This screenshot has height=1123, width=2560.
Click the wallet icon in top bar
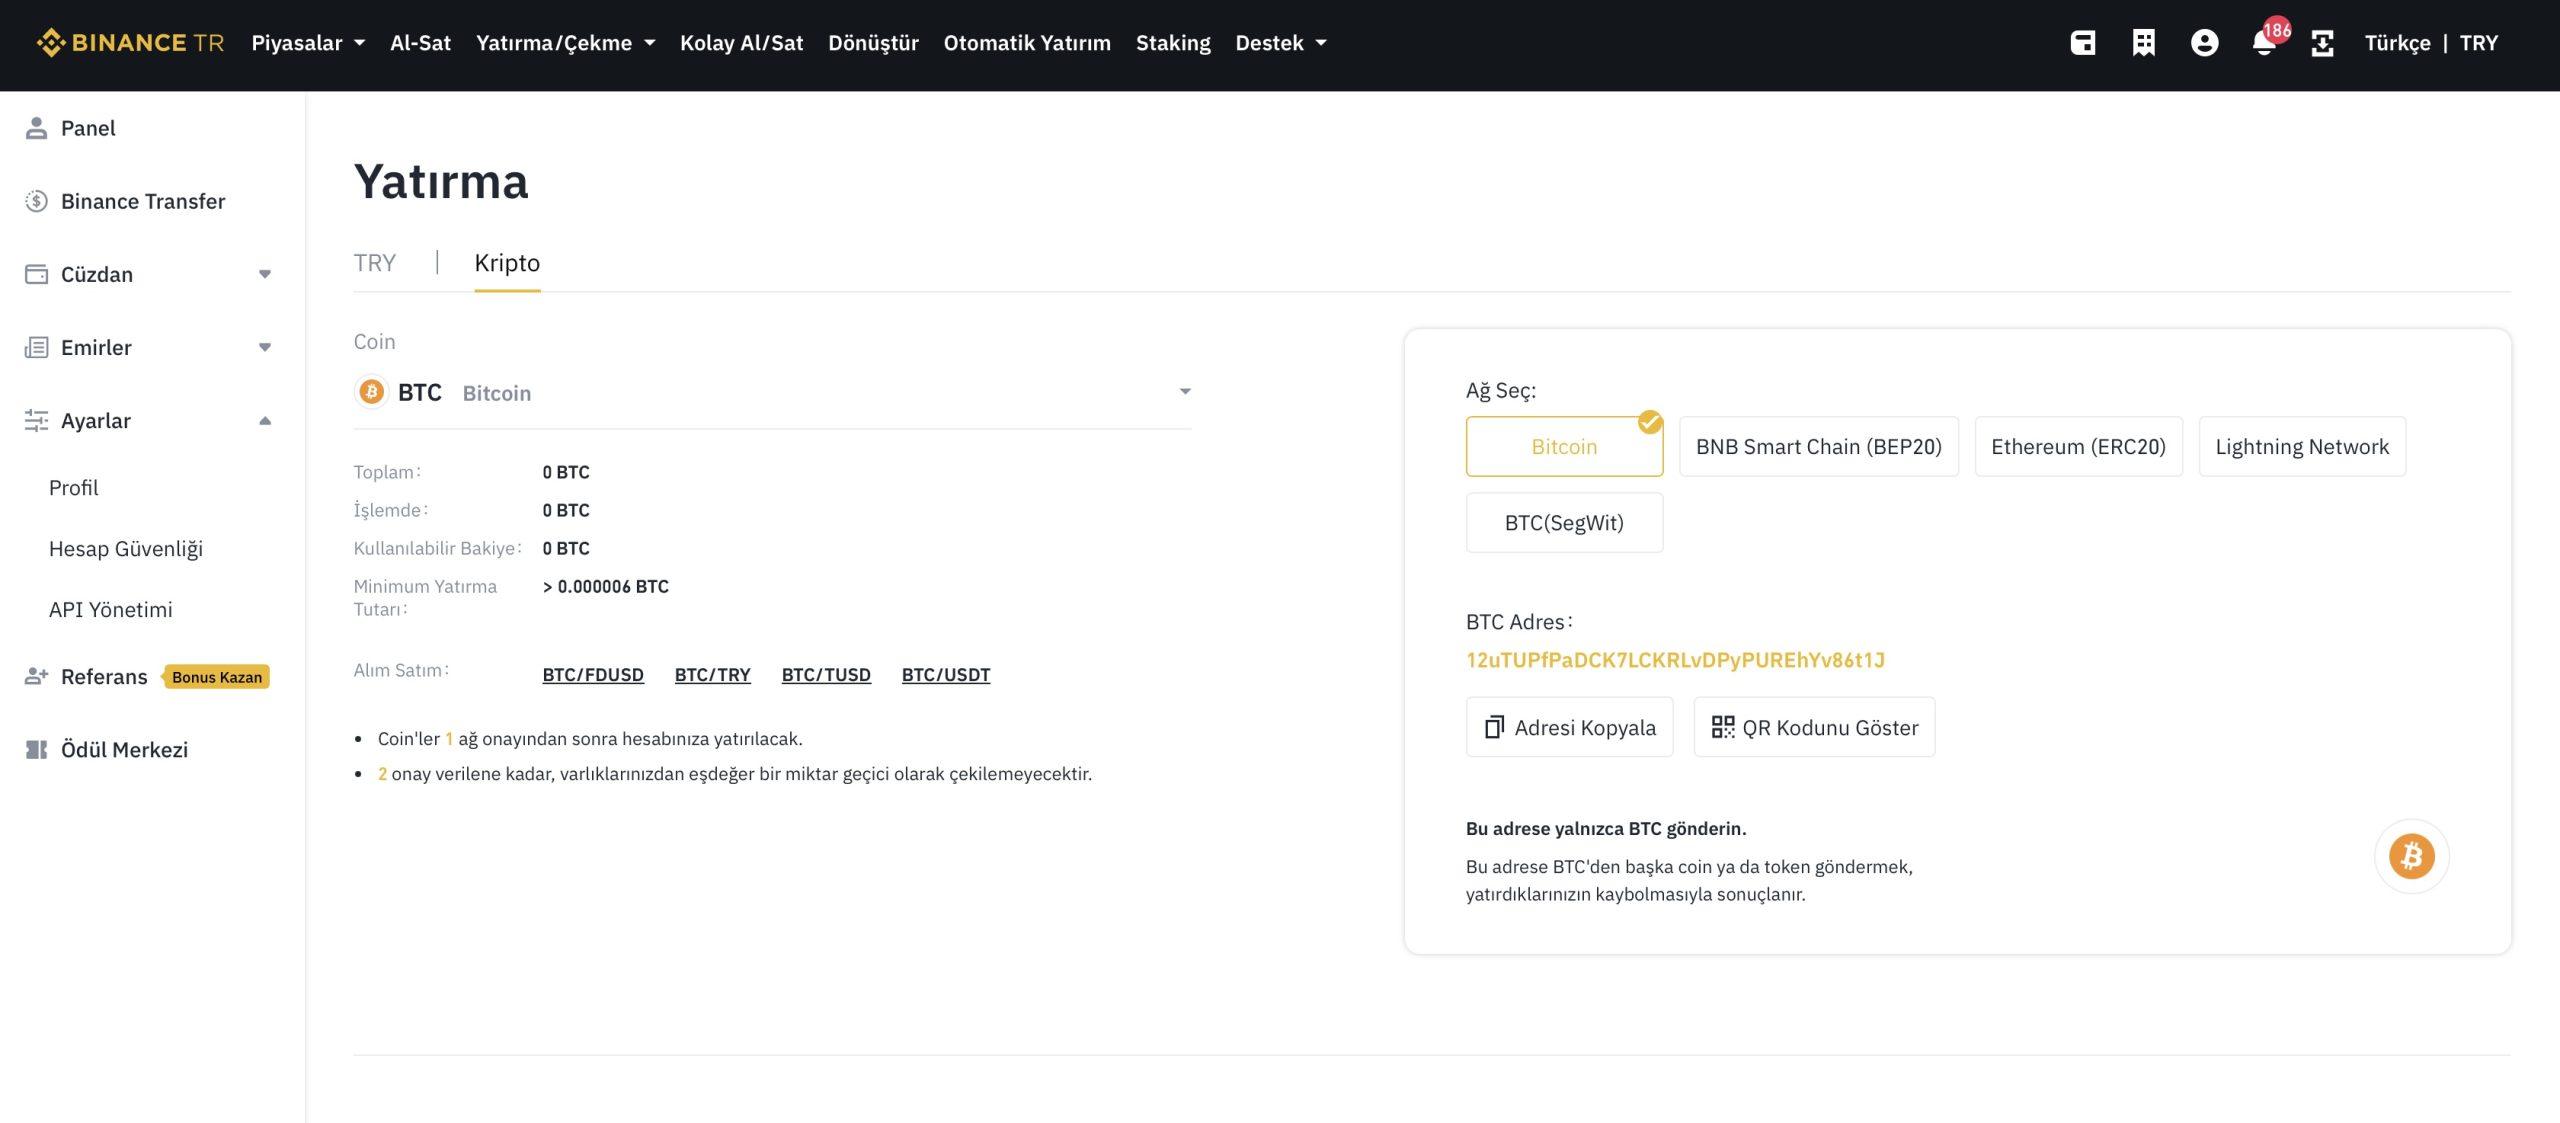(2083, 43)
